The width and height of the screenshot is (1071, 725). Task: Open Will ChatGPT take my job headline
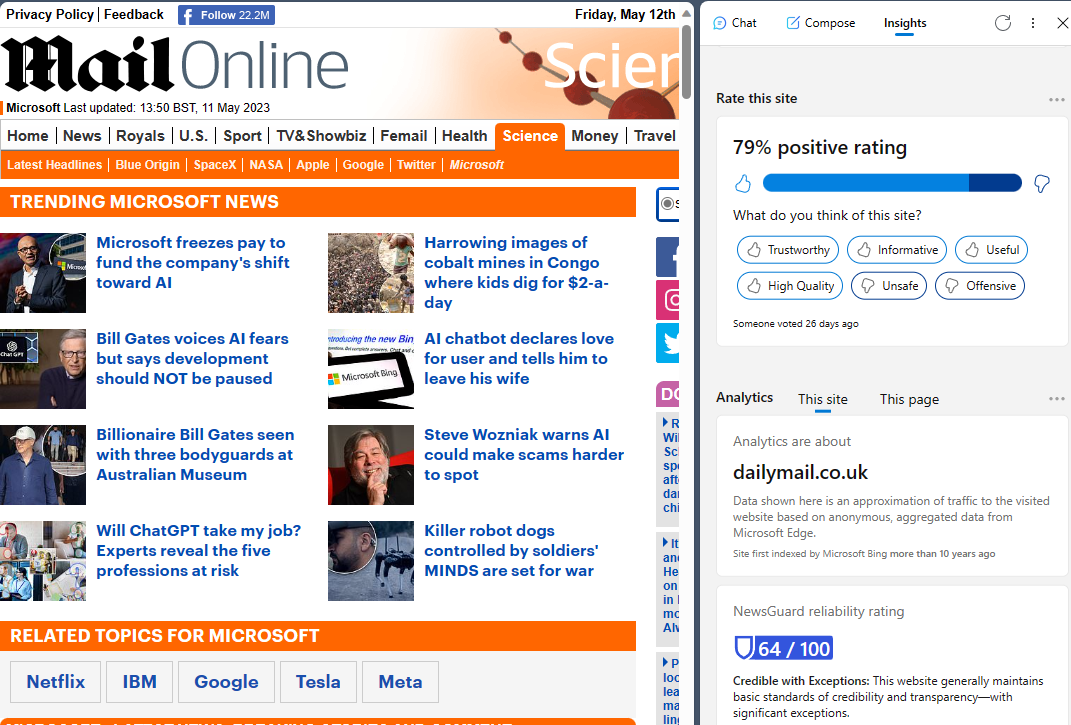point(198,551)
